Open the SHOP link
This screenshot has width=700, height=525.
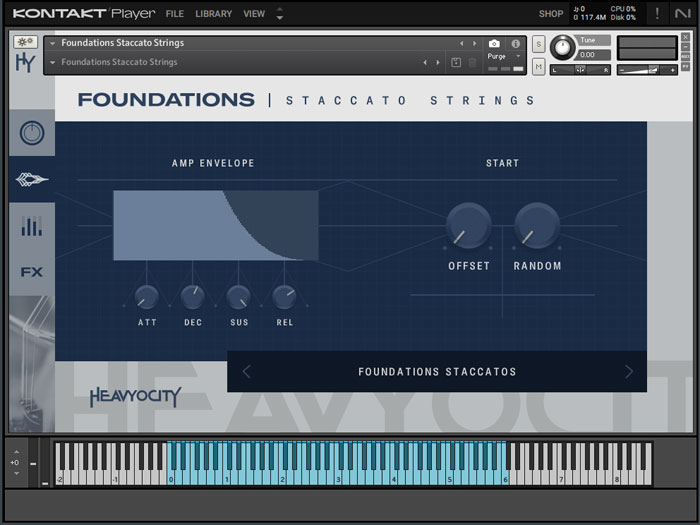(550, 14)
